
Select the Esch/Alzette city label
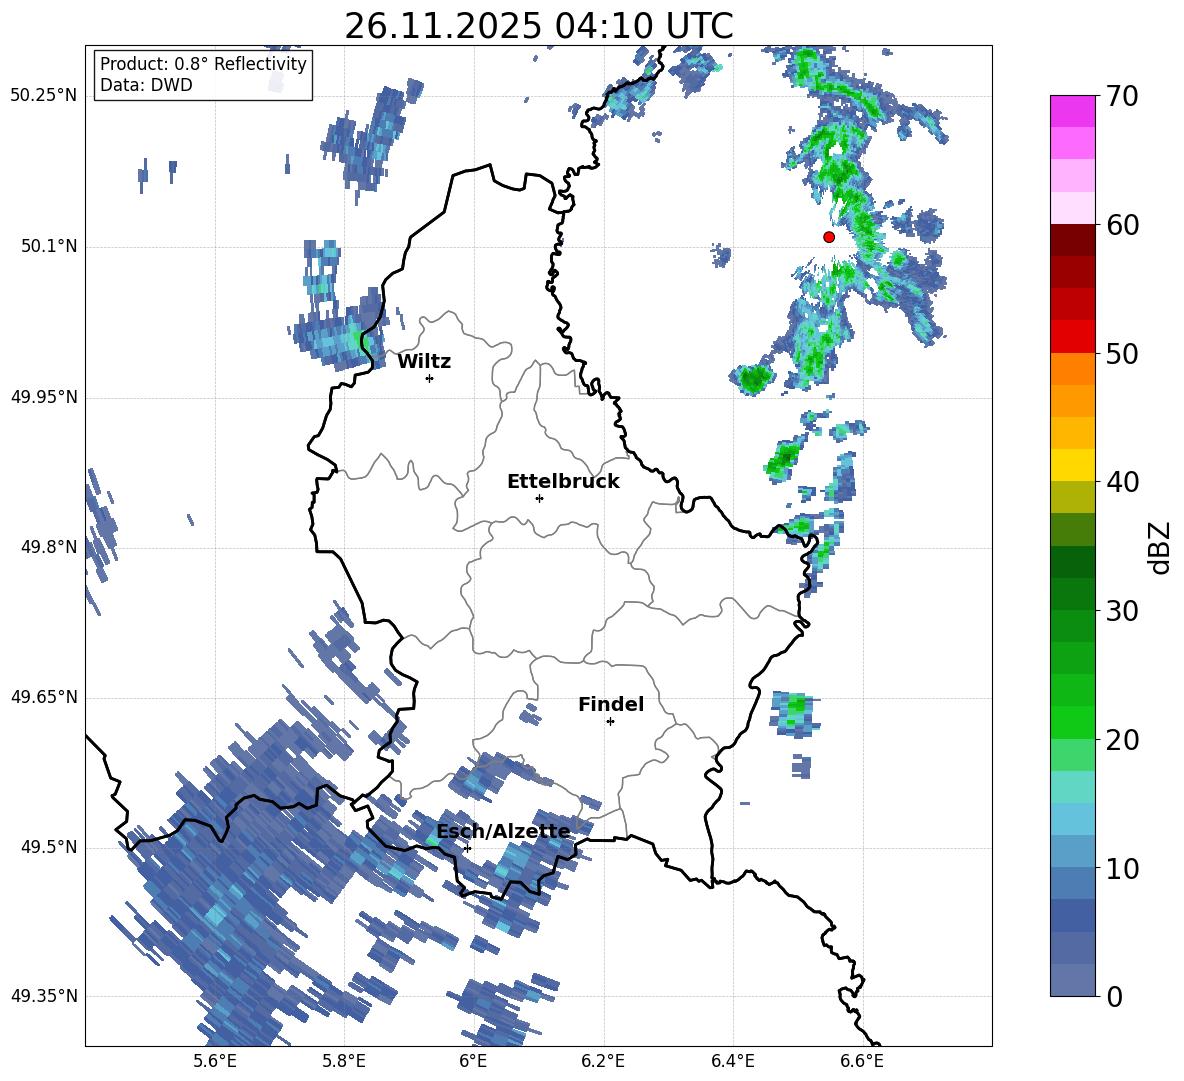[504, 832]
